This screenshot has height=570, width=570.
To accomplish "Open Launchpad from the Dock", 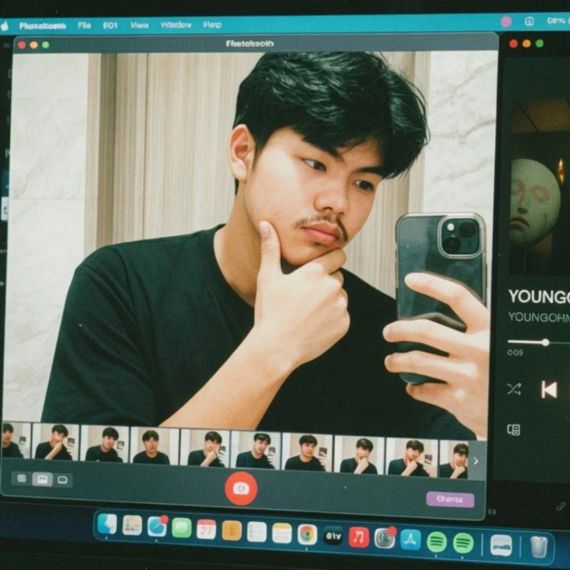I will tap(132, 526).
